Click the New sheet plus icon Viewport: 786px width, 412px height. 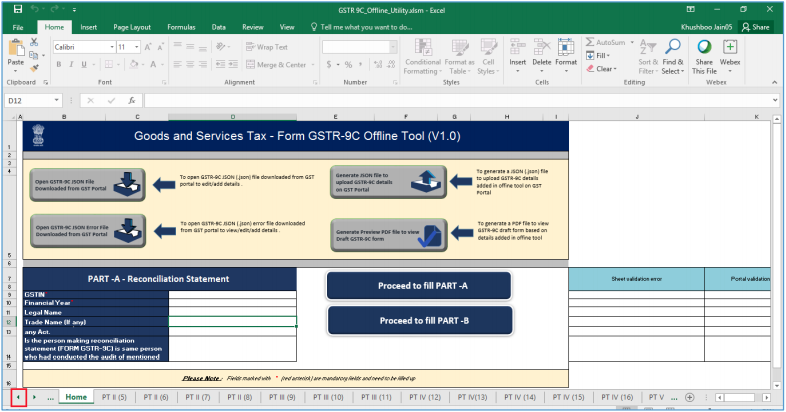[690, 397]
